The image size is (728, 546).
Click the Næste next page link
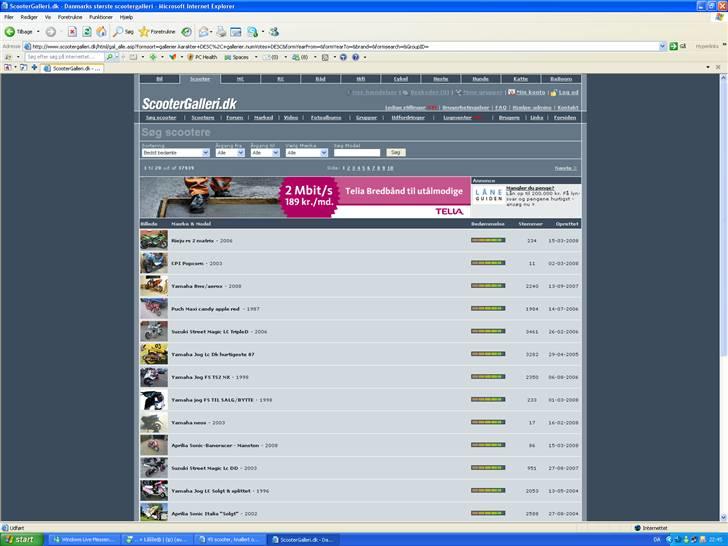click(x=565, y=168)
